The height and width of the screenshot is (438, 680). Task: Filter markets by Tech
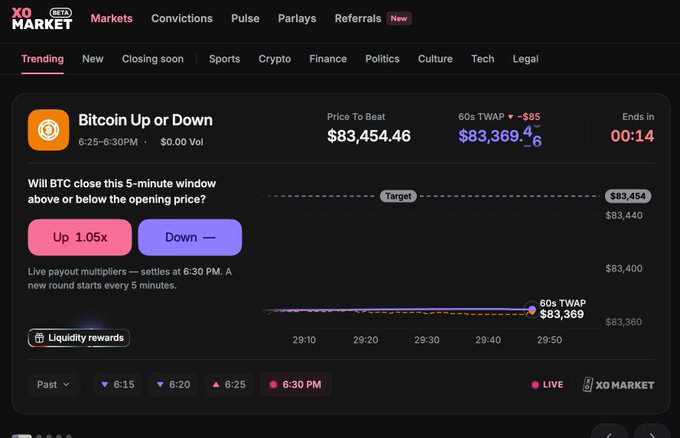point(483,59)
